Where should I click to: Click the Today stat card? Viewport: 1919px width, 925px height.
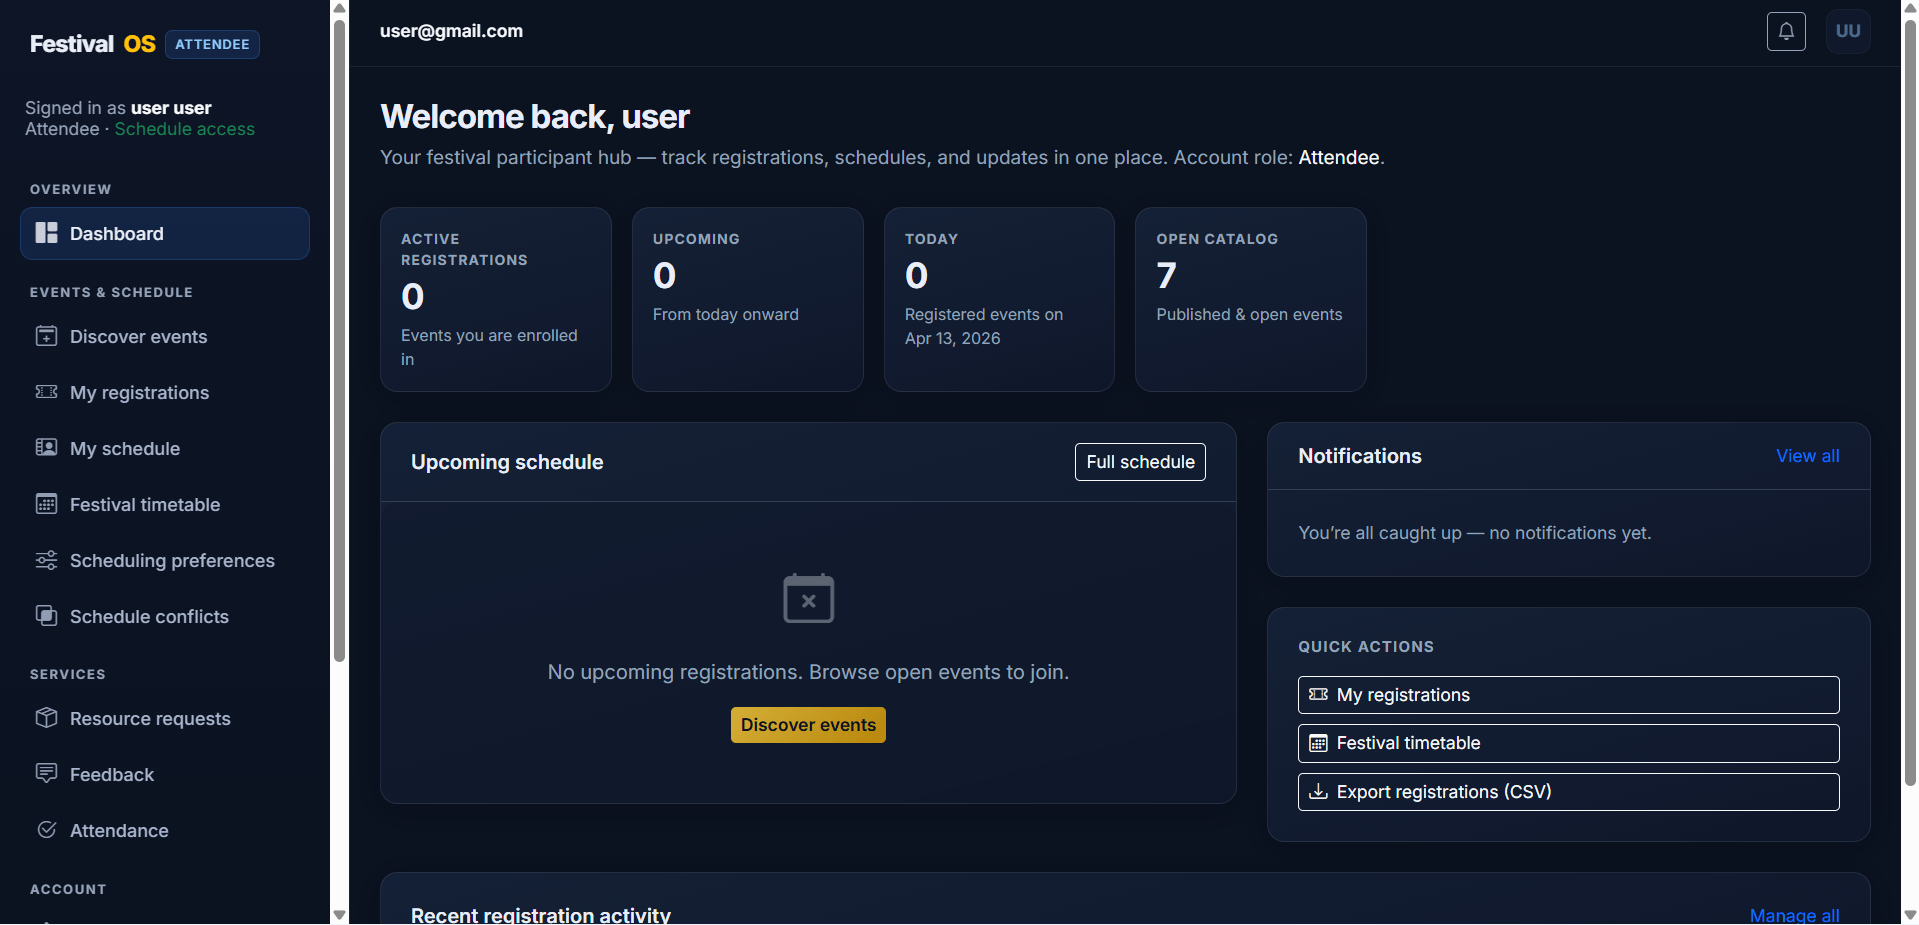click(x=999, y=299)
